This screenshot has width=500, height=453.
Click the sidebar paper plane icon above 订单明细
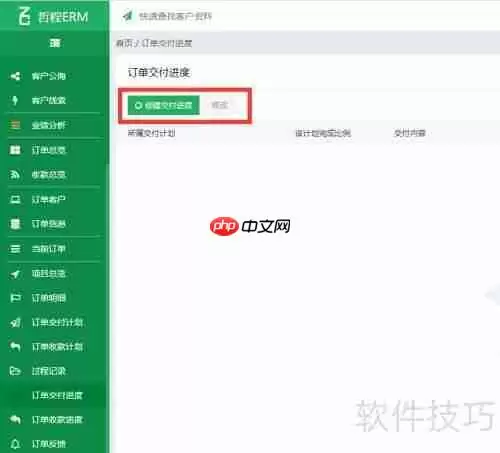click(x=15, y=274)
